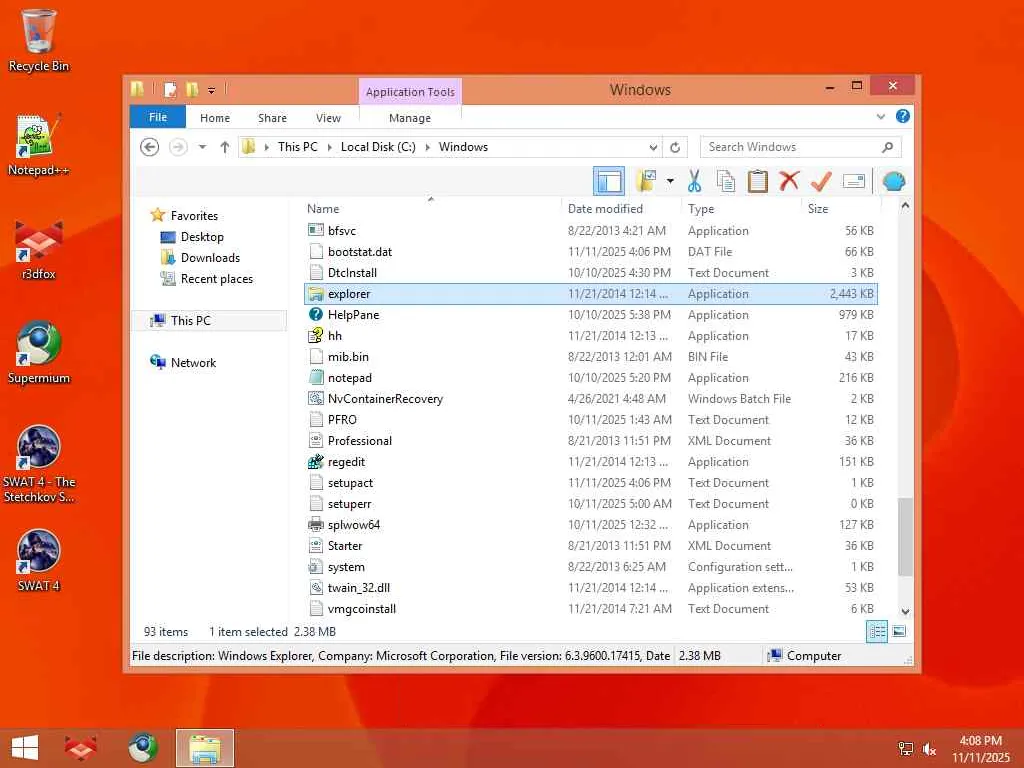
Task: Click the folder options toolbar icon
Action: click(x=647, y=181)
